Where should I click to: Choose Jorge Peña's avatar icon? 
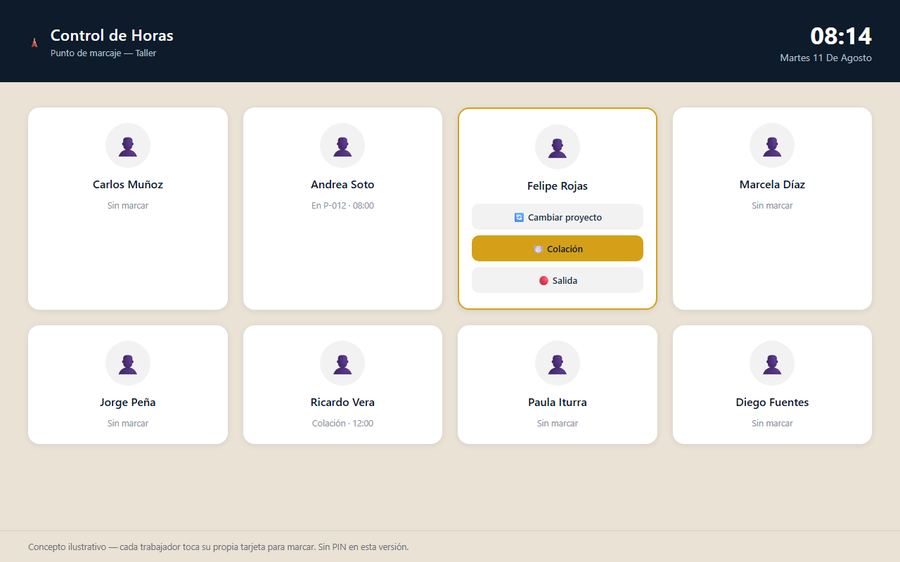click(x=127, y=363)
